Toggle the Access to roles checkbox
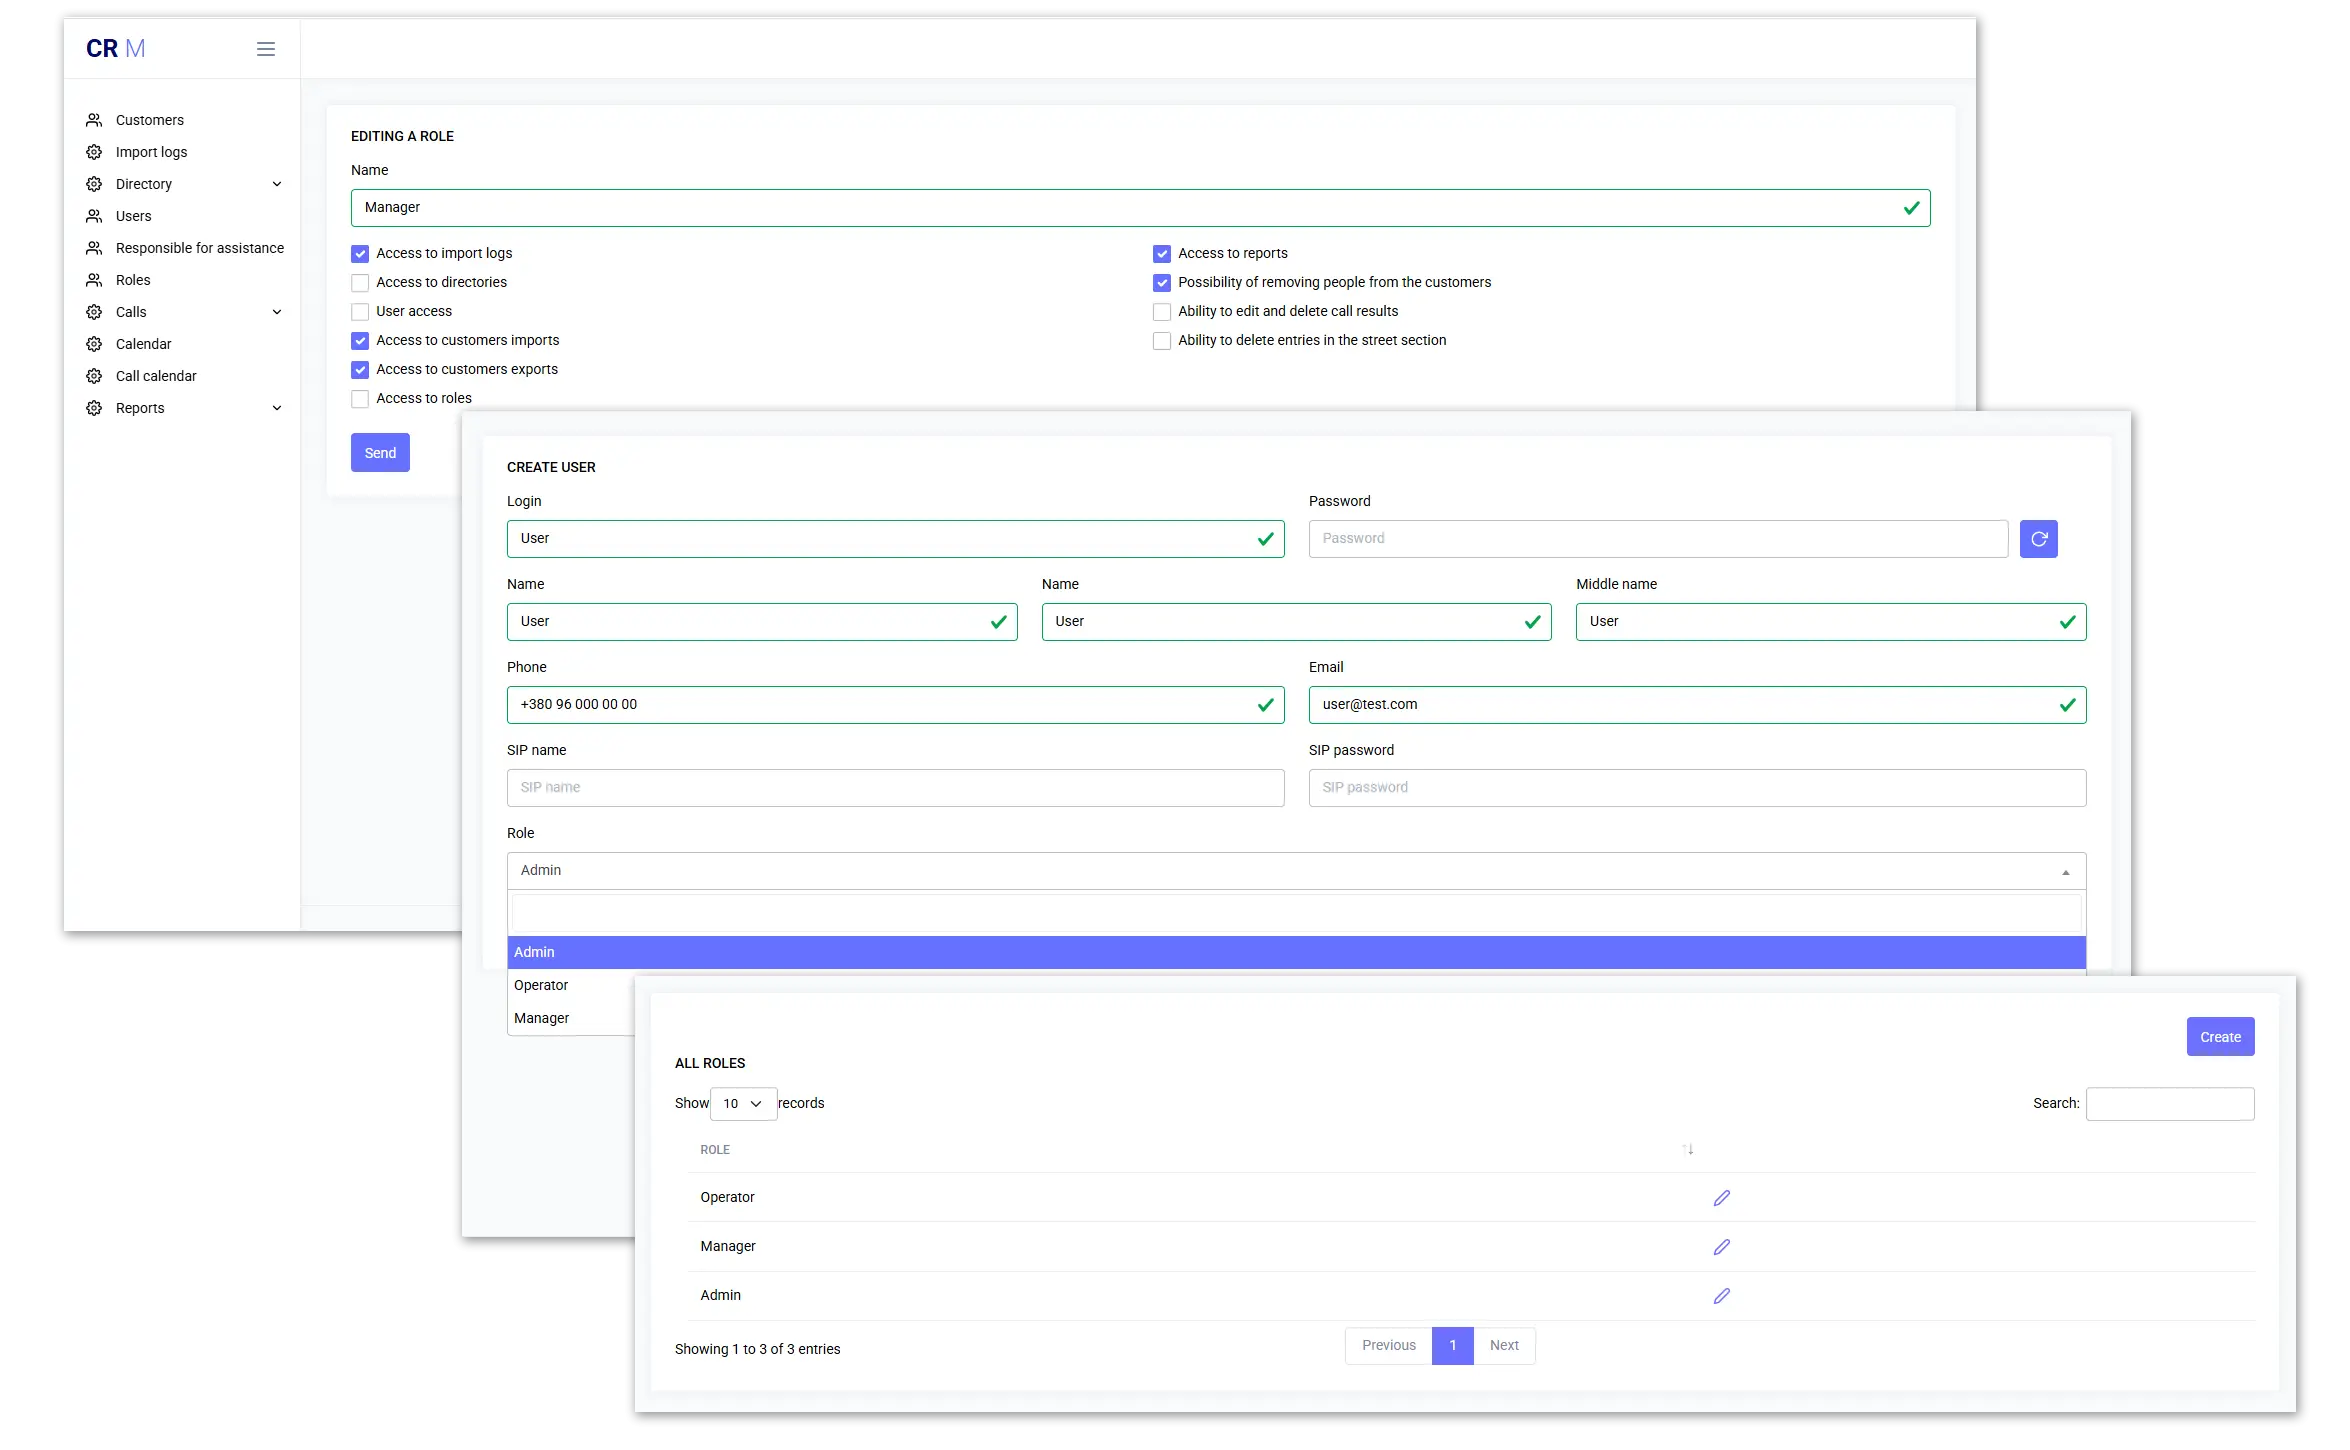Image resolution: width=2350 pixels, height=1450 pixels. (x=360, y=399)
